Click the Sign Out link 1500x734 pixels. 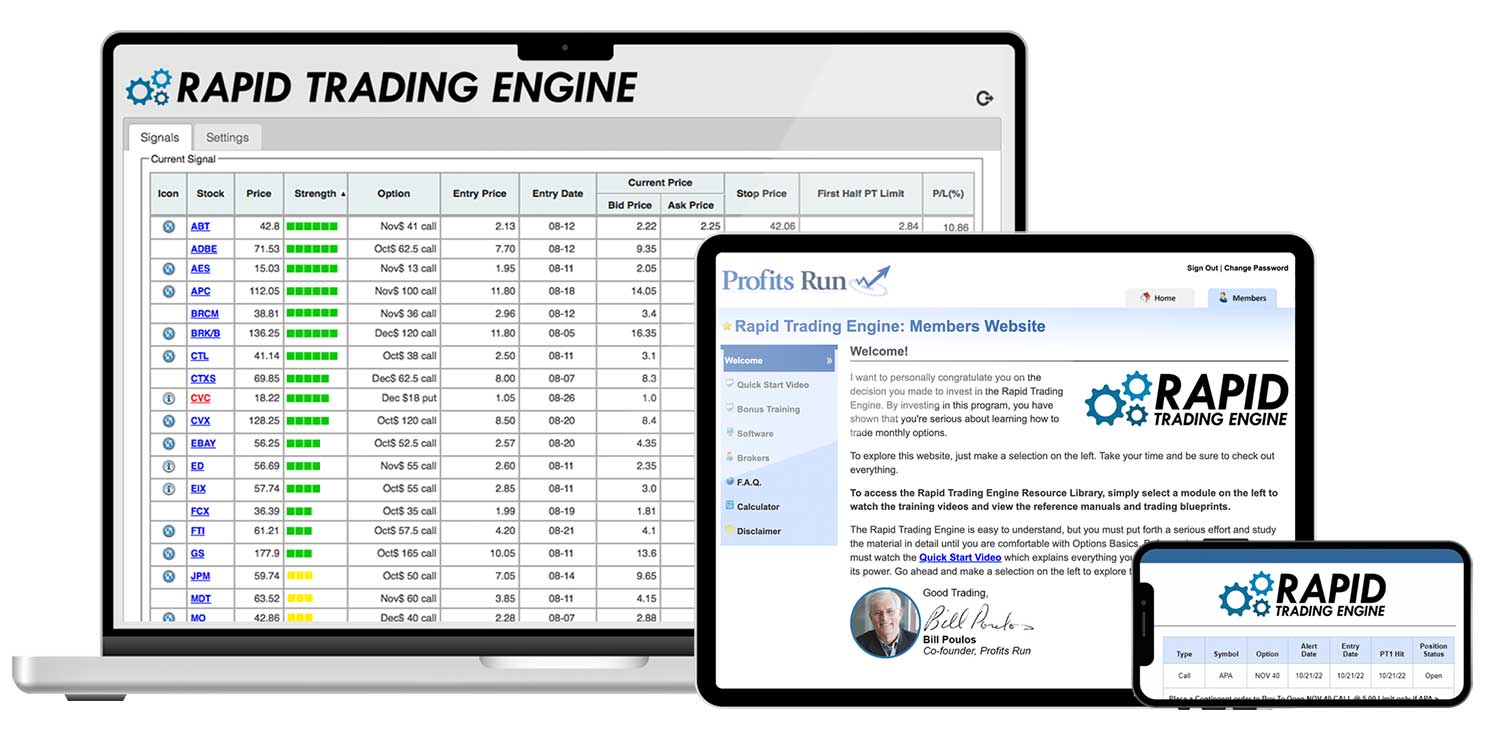click(1200, 267)
